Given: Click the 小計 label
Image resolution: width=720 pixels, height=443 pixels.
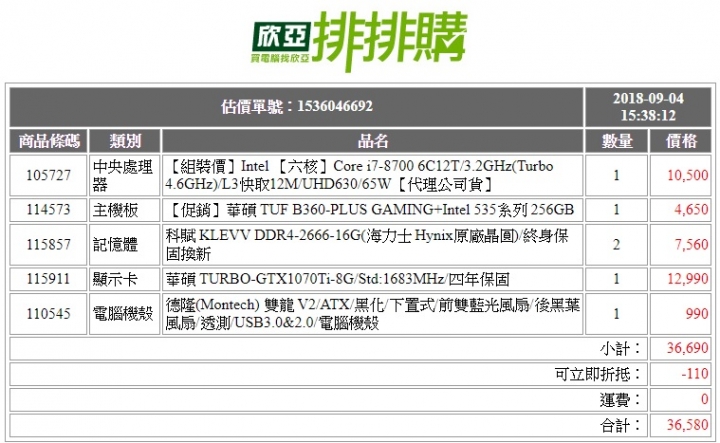Looking at the screenshot, I should (620, 348).
